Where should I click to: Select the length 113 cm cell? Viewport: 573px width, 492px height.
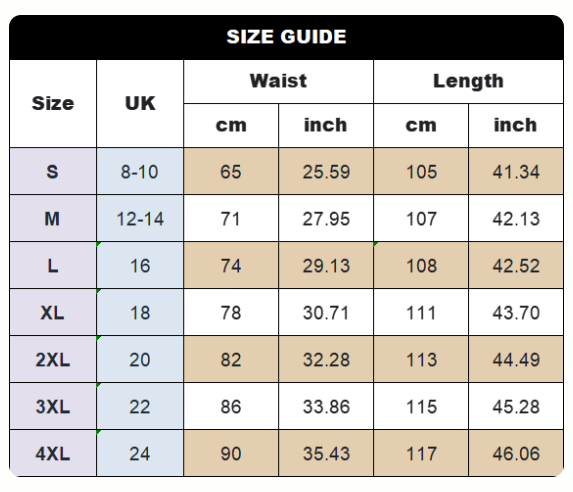pyautogui.click(x=421, y=359)
